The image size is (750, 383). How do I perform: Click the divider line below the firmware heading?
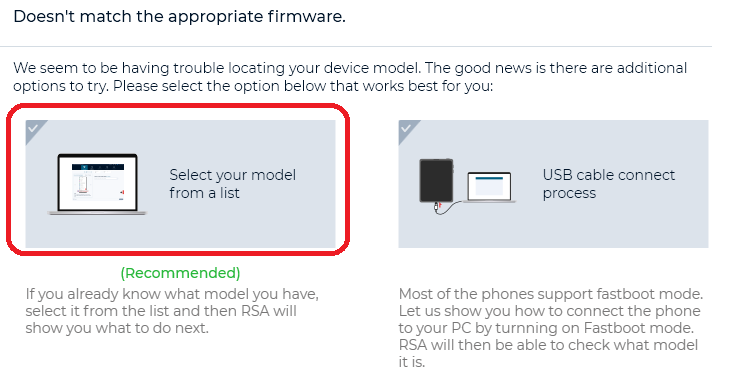[x=356, y=46]
